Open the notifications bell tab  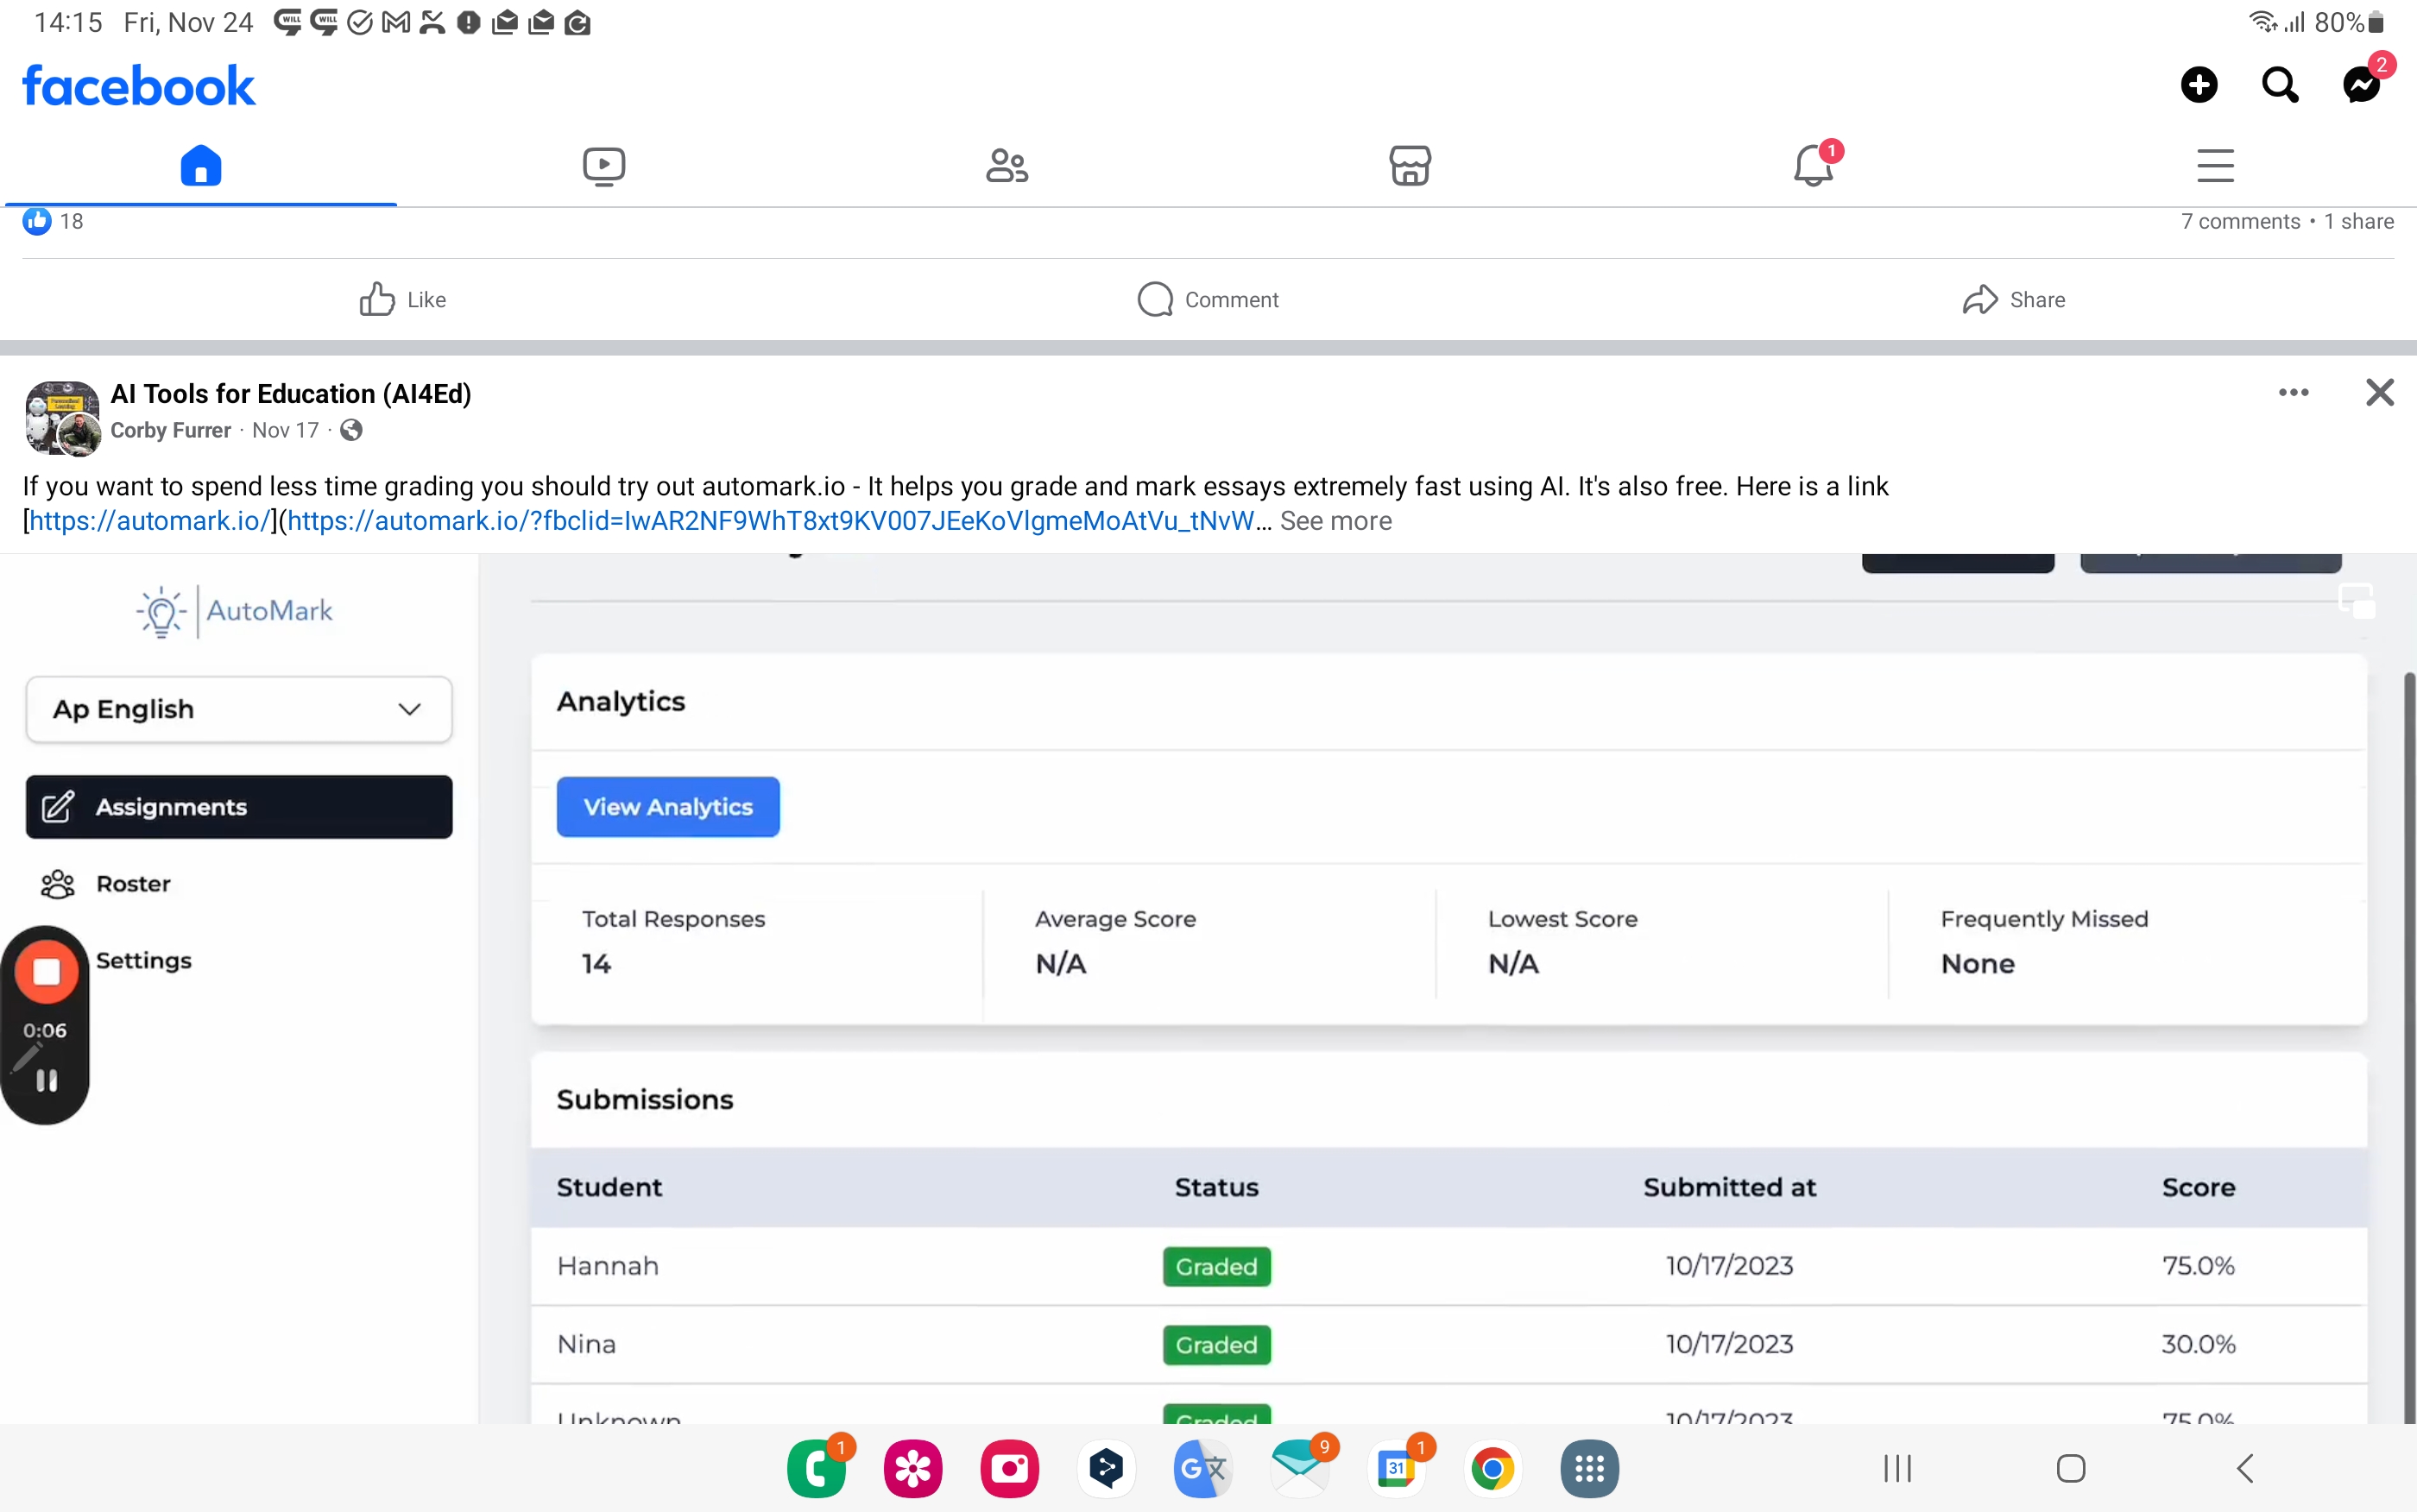[1812, 165]
